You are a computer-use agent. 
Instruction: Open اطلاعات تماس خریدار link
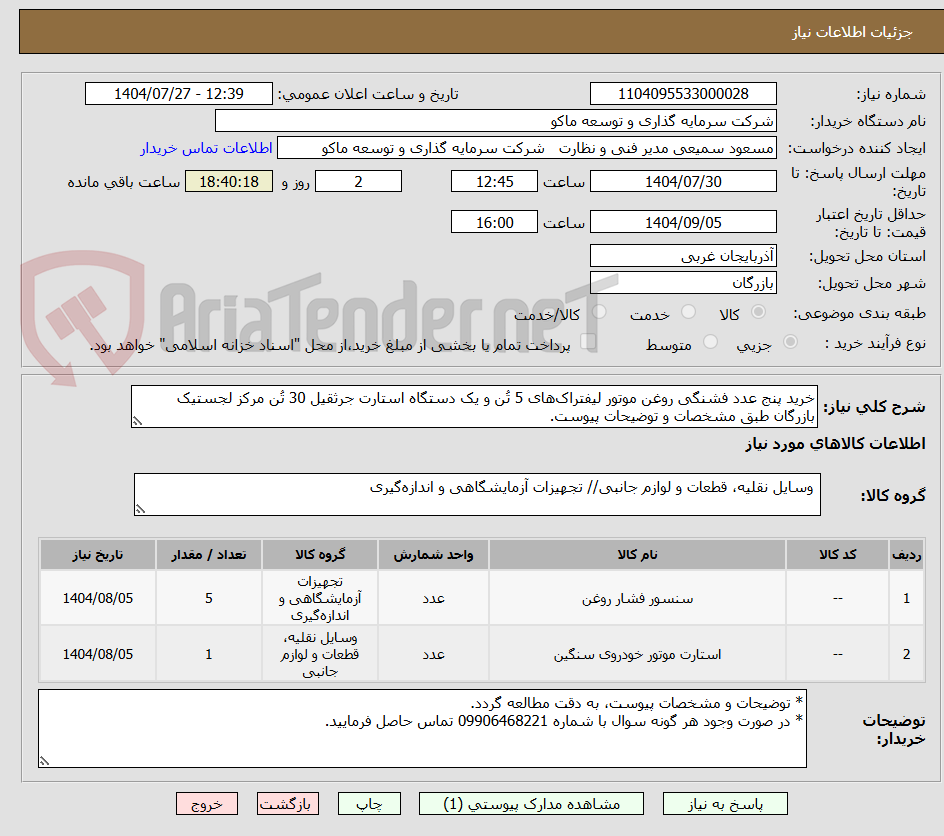[206, 148]
